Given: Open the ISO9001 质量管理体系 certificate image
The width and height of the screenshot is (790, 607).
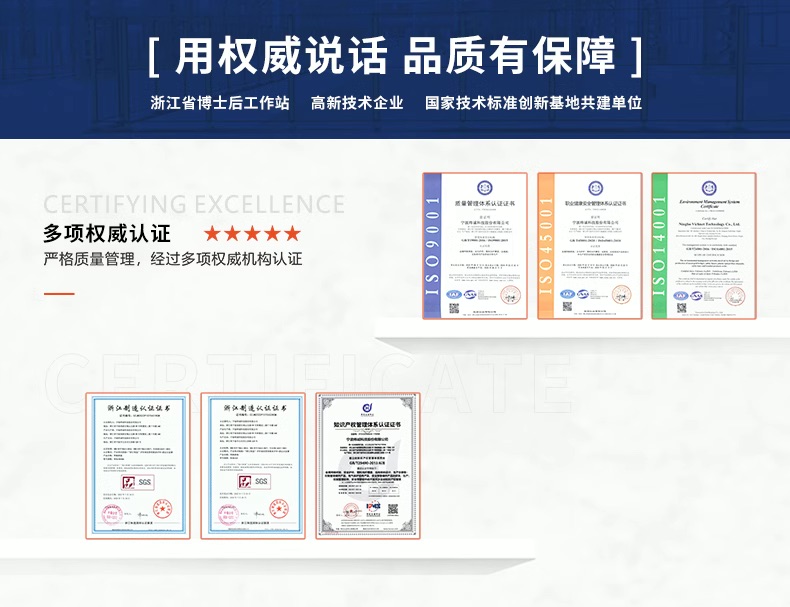Looking at the screenshot, I should [x=474, y=246].
